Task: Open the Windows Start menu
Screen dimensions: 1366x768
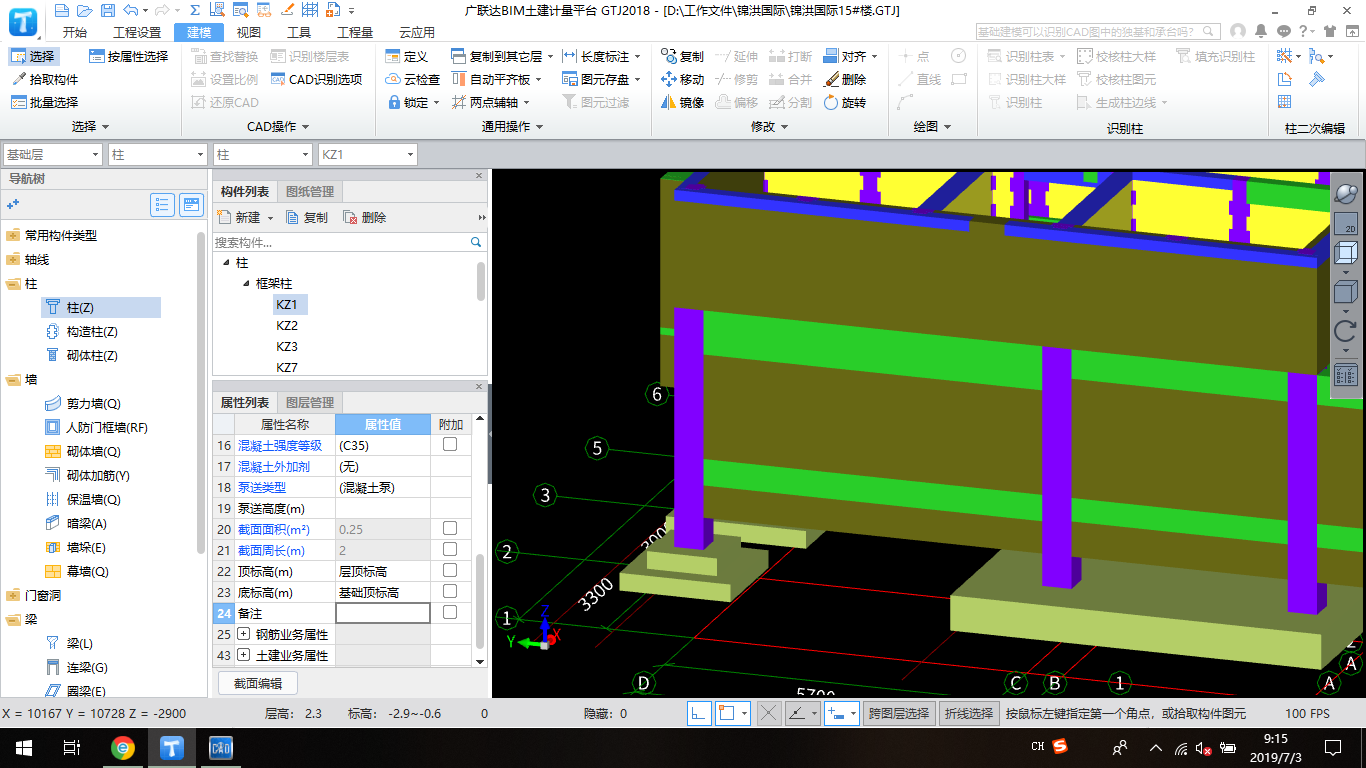Action: [x=24, y=747]
